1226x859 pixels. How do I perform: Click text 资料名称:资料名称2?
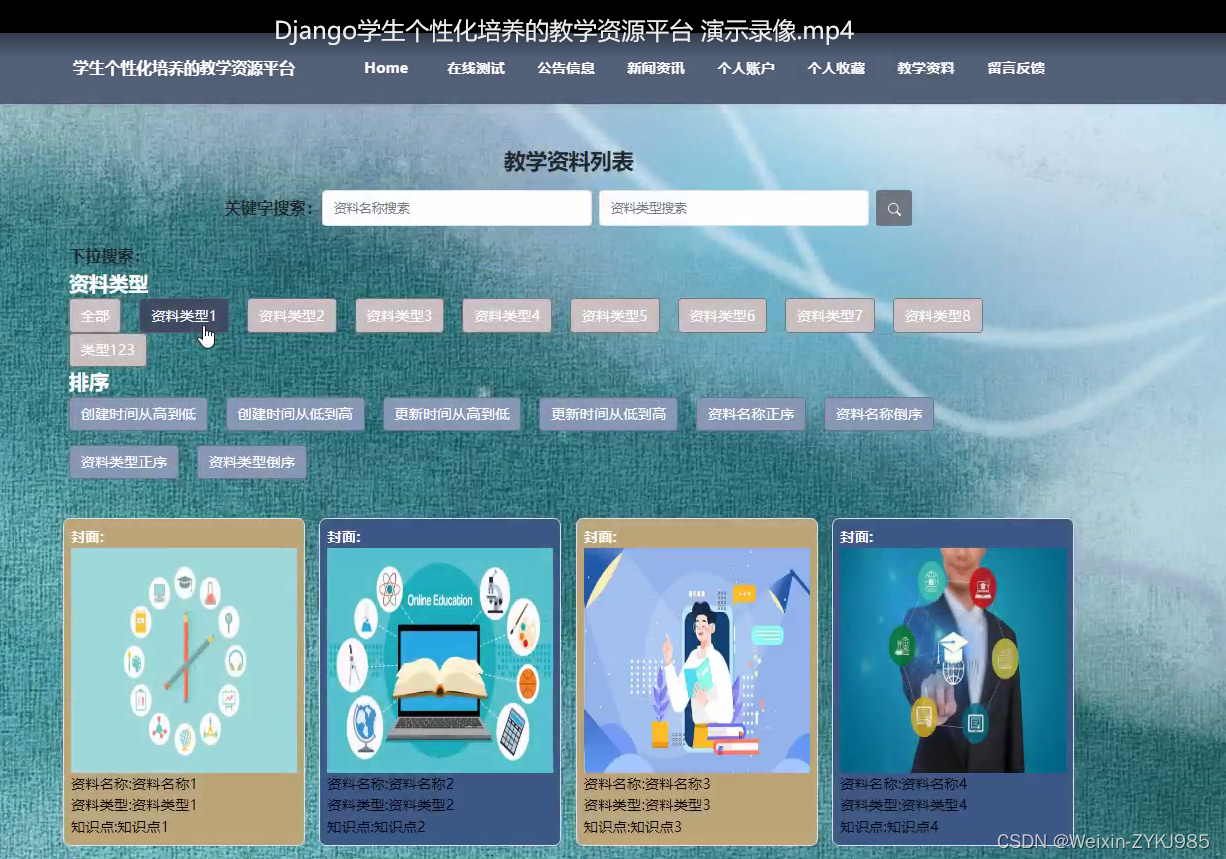point(391,784)
